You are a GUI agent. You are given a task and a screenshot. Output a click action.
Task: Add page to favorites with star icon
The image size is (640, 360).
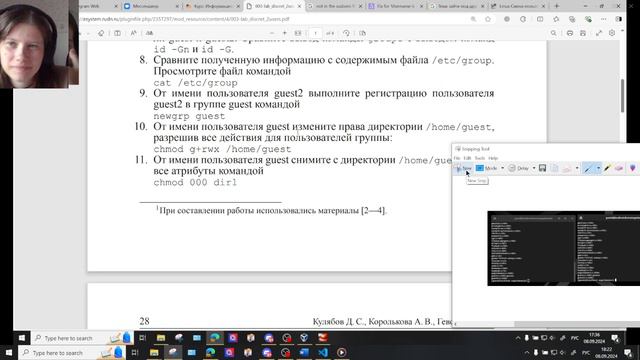coord(488,19)
